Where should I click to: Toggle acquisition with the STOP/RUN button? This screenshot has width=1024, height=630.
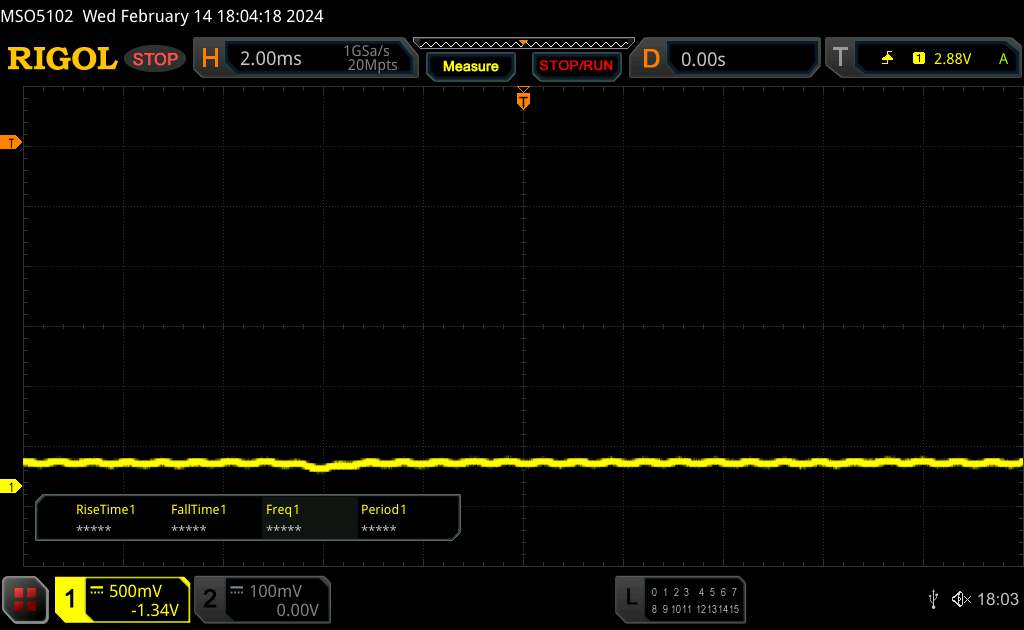574,66
